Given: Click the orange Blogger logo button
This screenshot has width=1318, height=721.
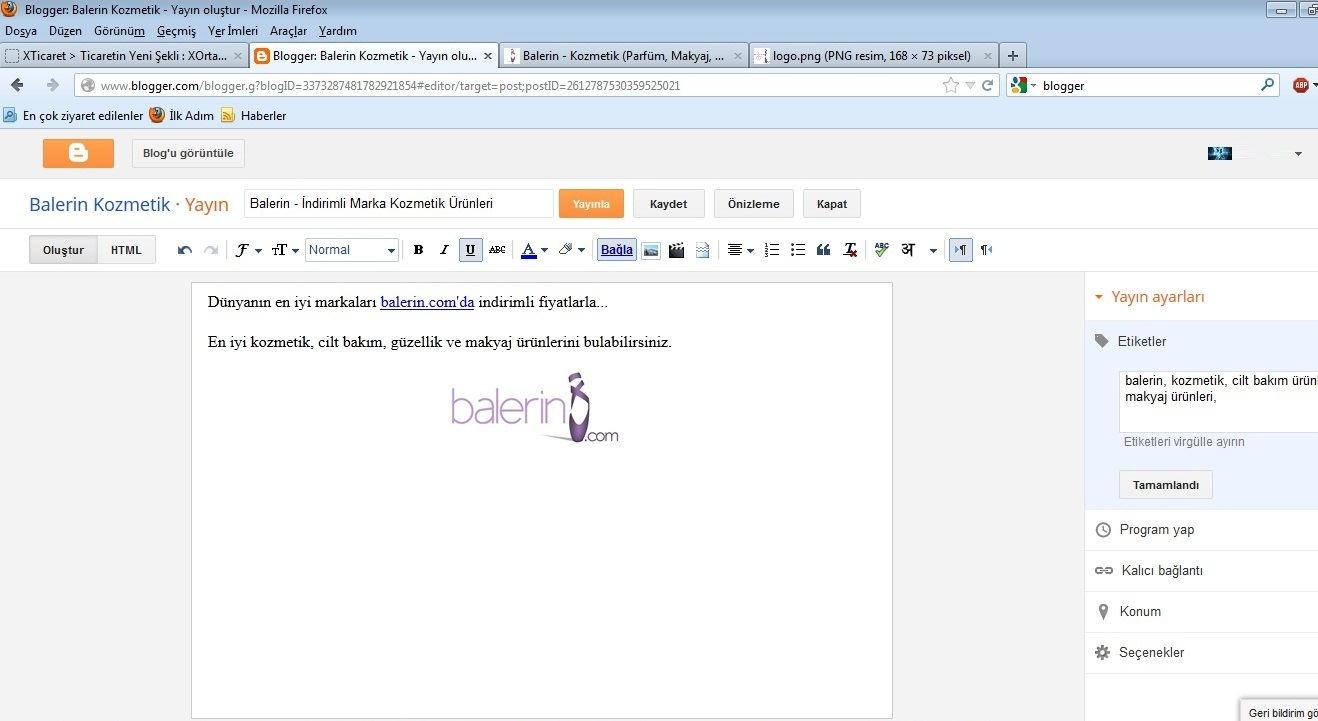Looking at the screenshot, I should (x=78, y=153).
